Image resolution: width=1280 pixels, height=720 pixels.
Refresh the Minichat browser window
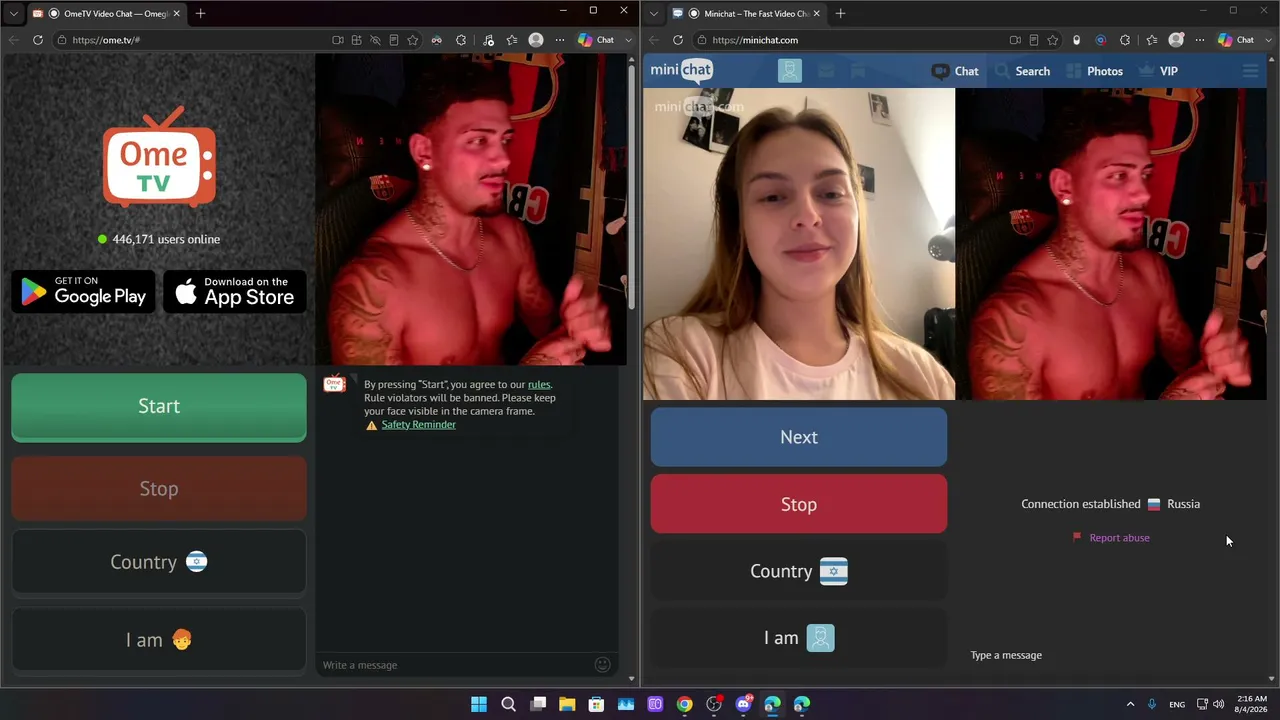tap(678, 40)
